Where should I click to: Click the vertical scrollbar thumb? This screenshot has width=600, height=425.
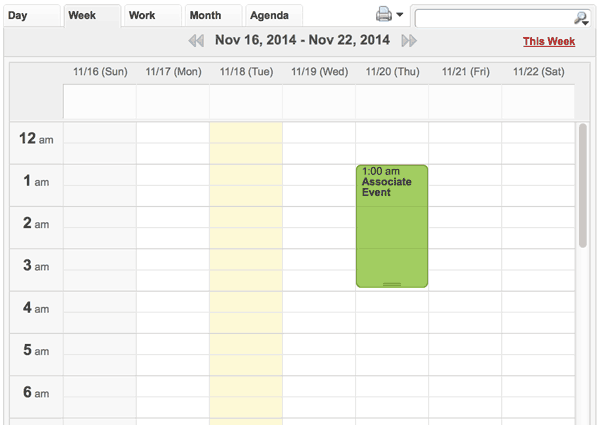click(583, 185)
